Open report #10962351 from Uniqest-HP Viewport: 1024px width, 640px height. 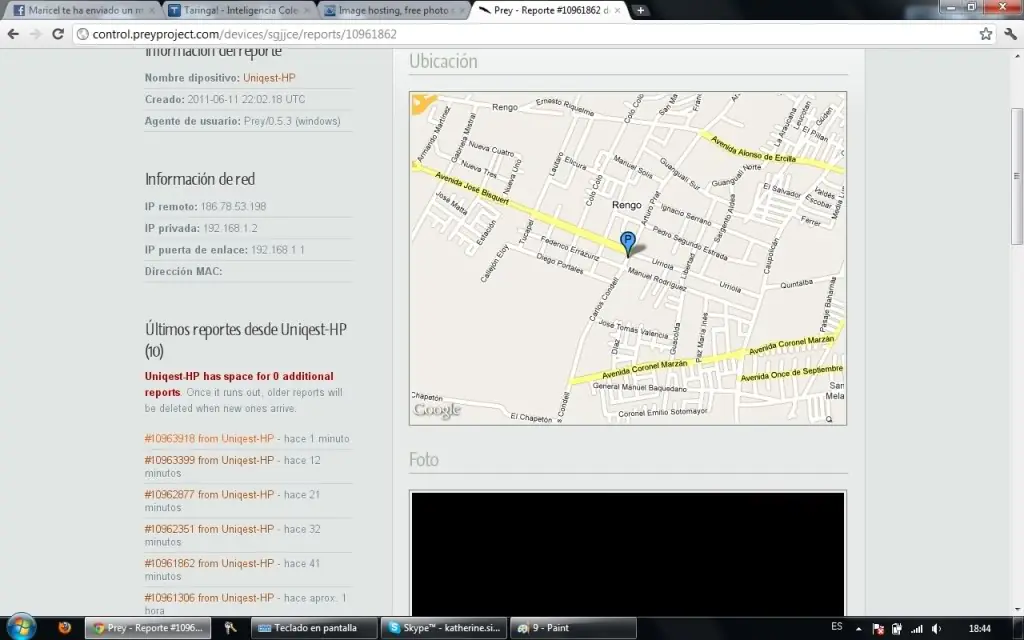pyautogui.click(x=209, y=529)
